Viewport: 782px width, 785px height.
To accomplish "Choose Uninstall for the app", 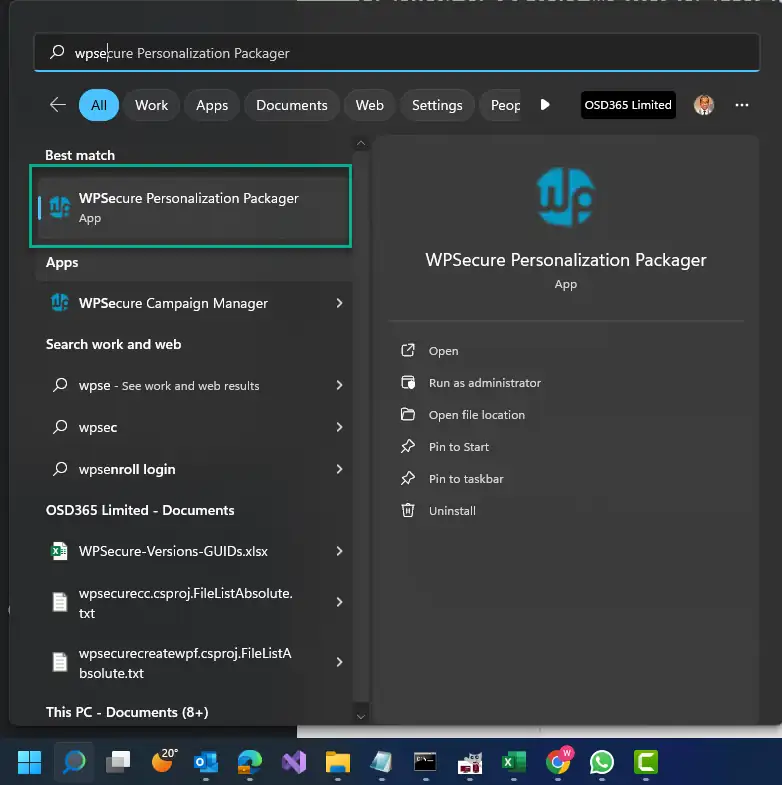I will 452,511.
